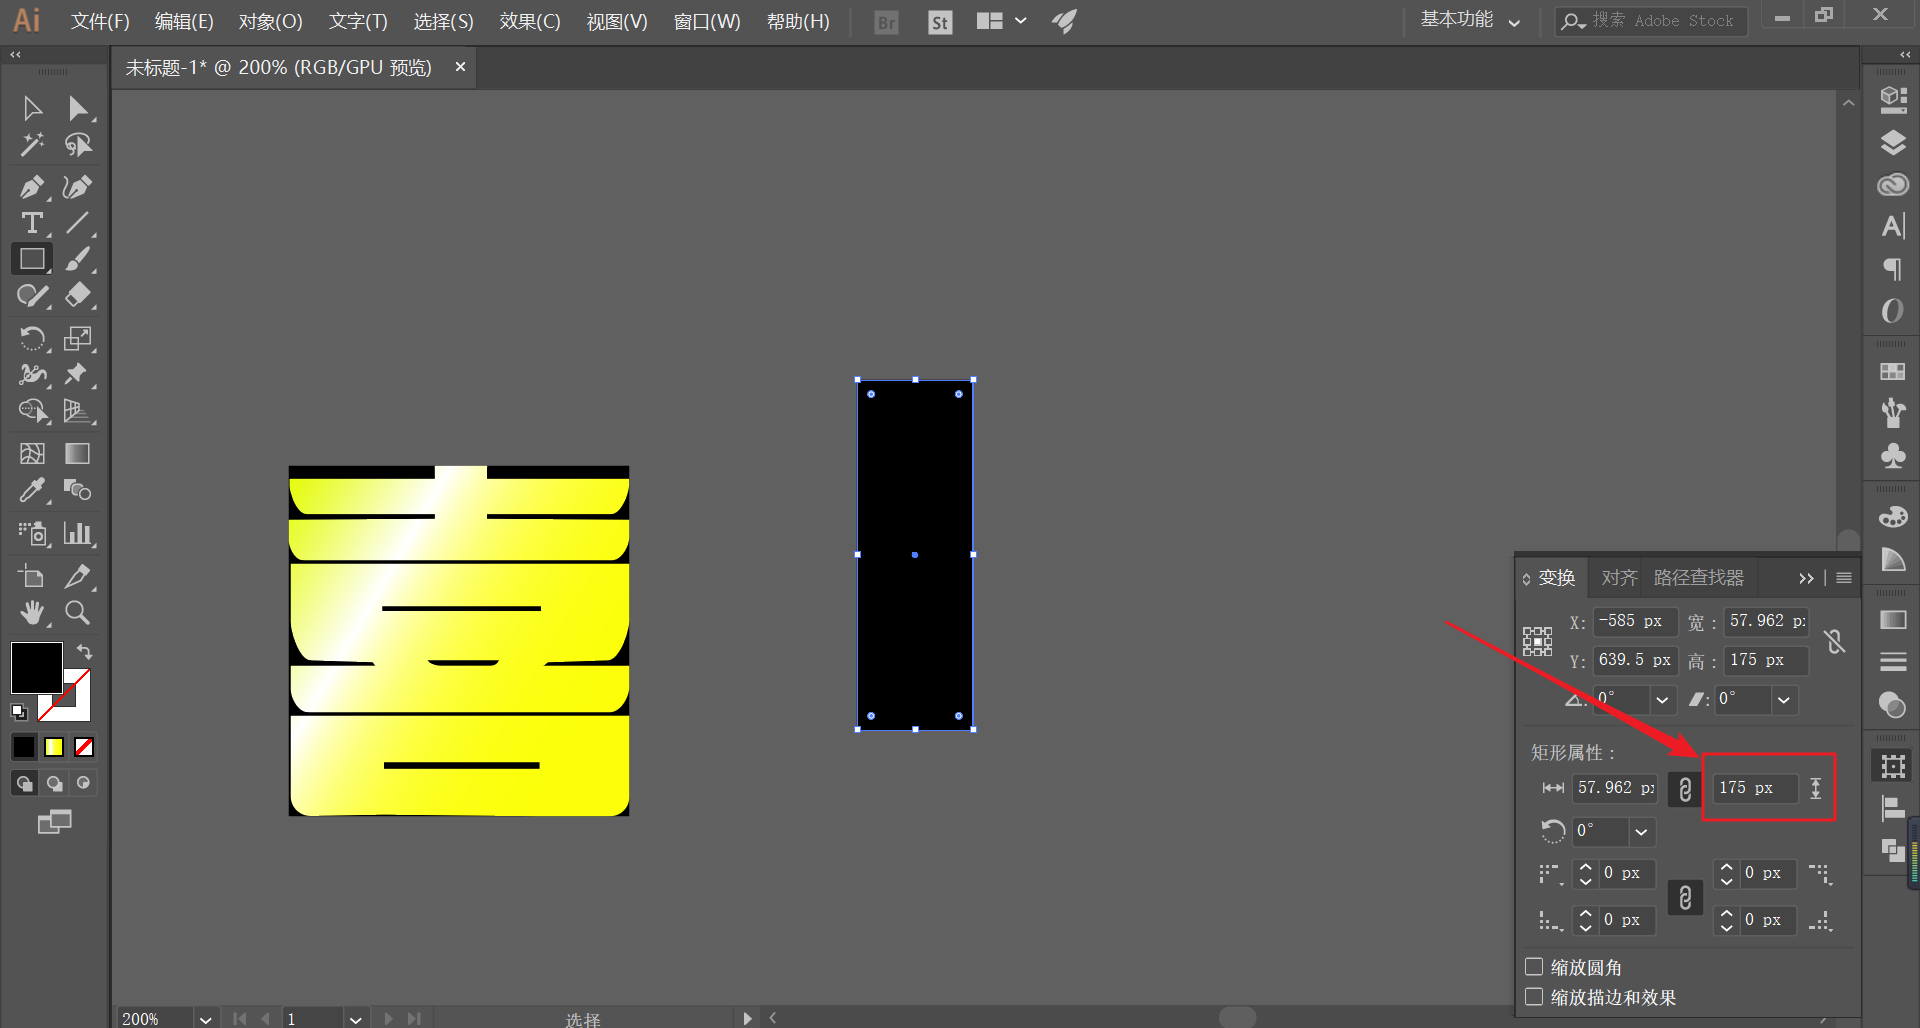
Task: Open the Transform panel options menu
Action: [x=1844, y=578]
